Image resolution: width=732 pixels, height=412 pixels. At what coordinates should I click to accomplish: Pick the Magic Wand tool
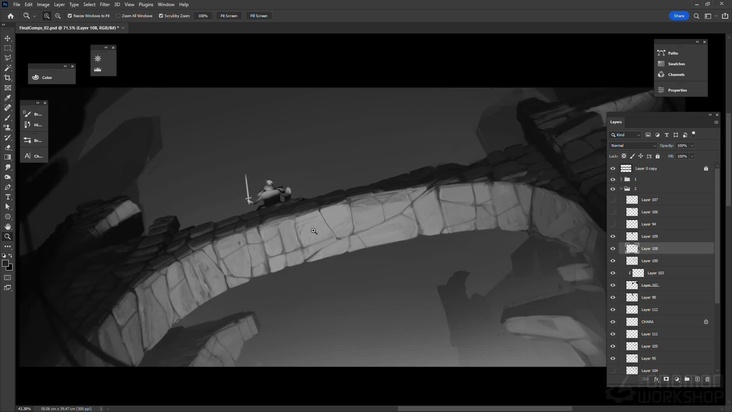click(8, 68)
